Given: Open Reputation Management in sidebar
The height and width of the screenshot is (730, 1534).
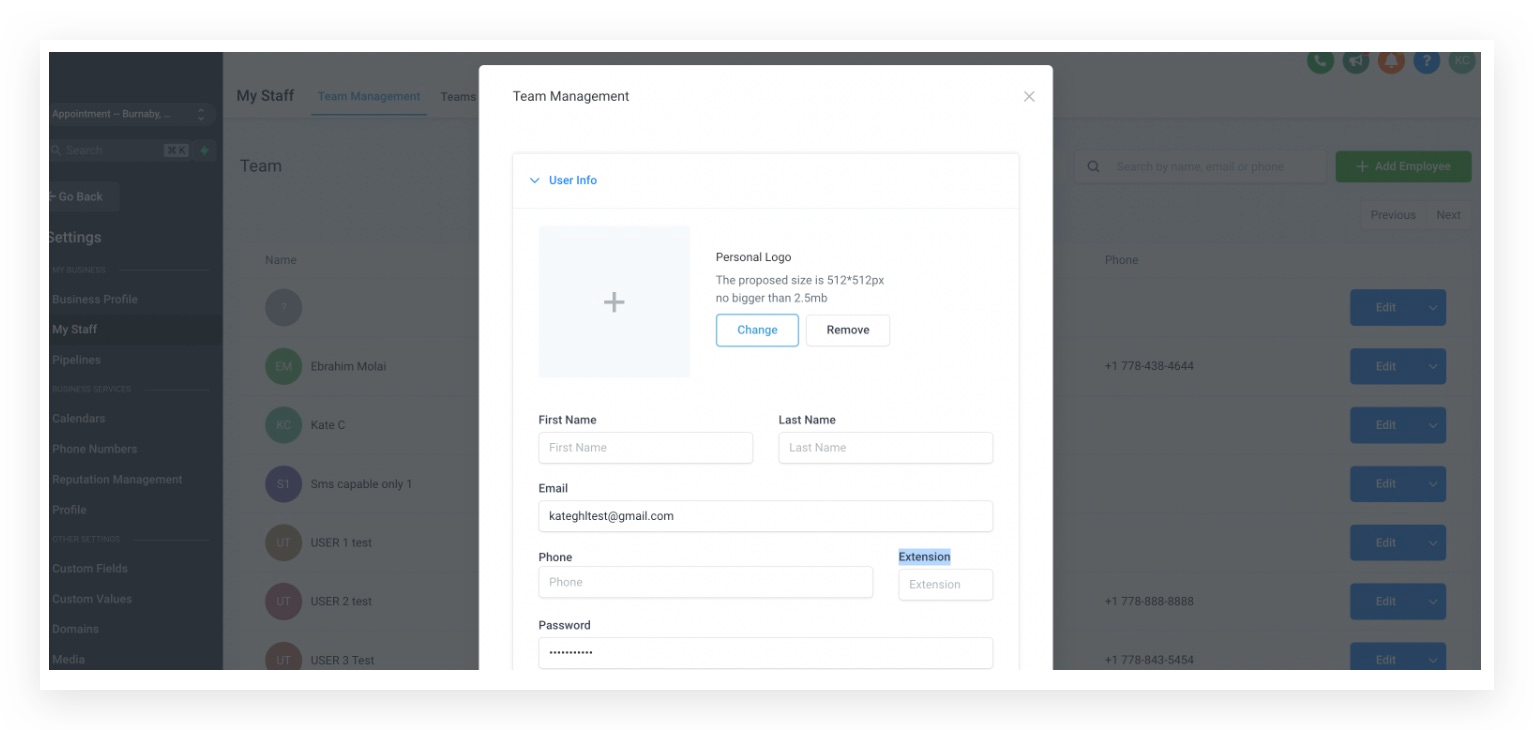Looking at the screenshot, I should point(117,480).
